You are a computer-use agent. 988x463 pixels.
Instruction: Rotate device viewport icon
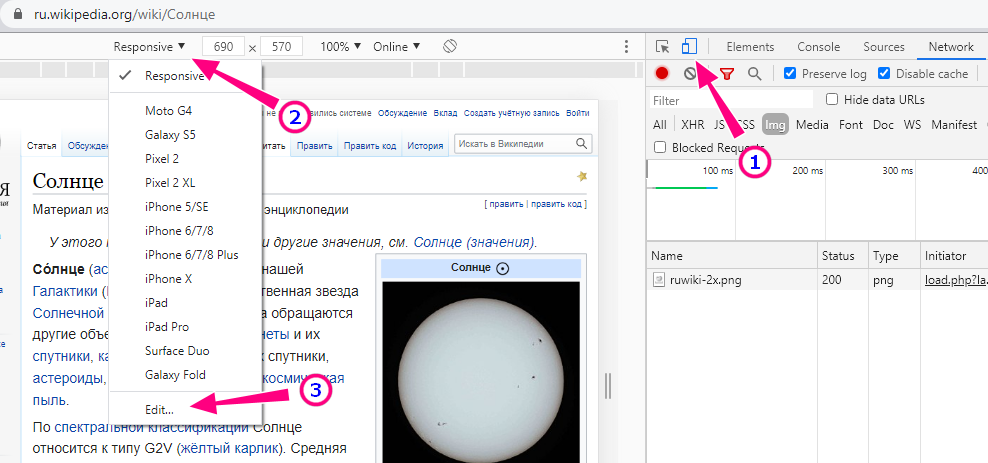450,47
